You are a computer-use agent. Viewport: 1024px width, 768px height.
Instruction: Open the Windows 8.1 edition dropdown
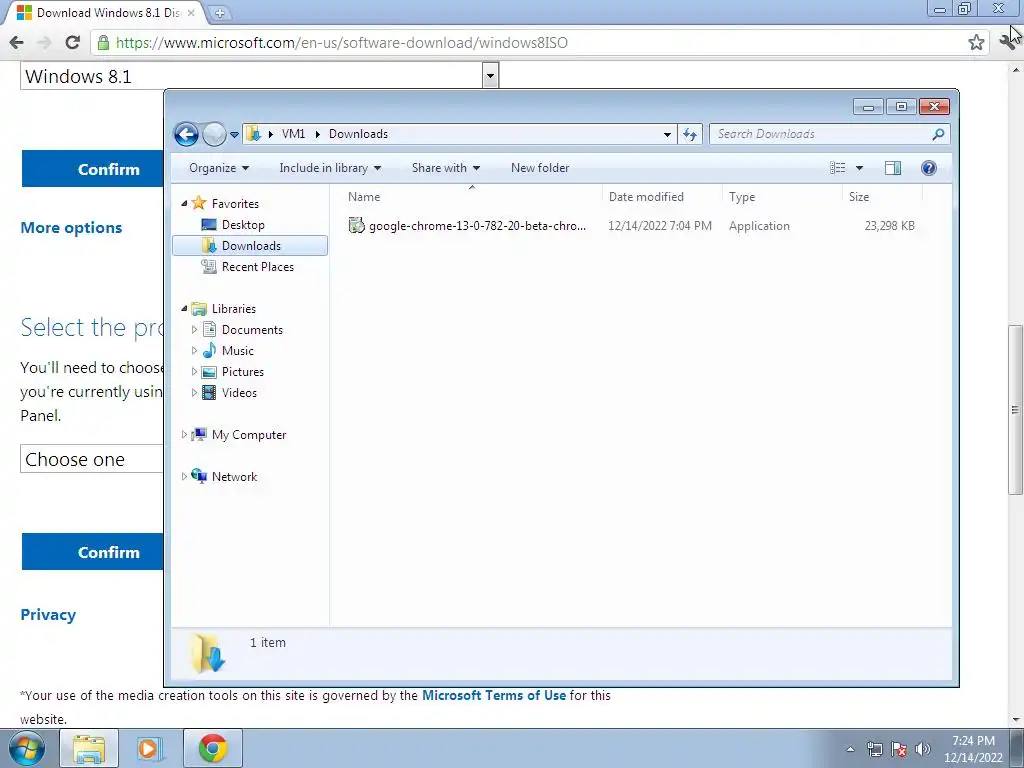pos(490,76)
